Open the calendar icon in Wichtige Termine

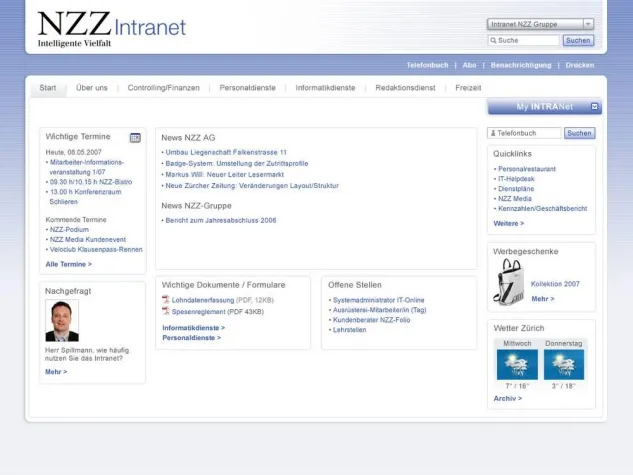pos(135,138)
